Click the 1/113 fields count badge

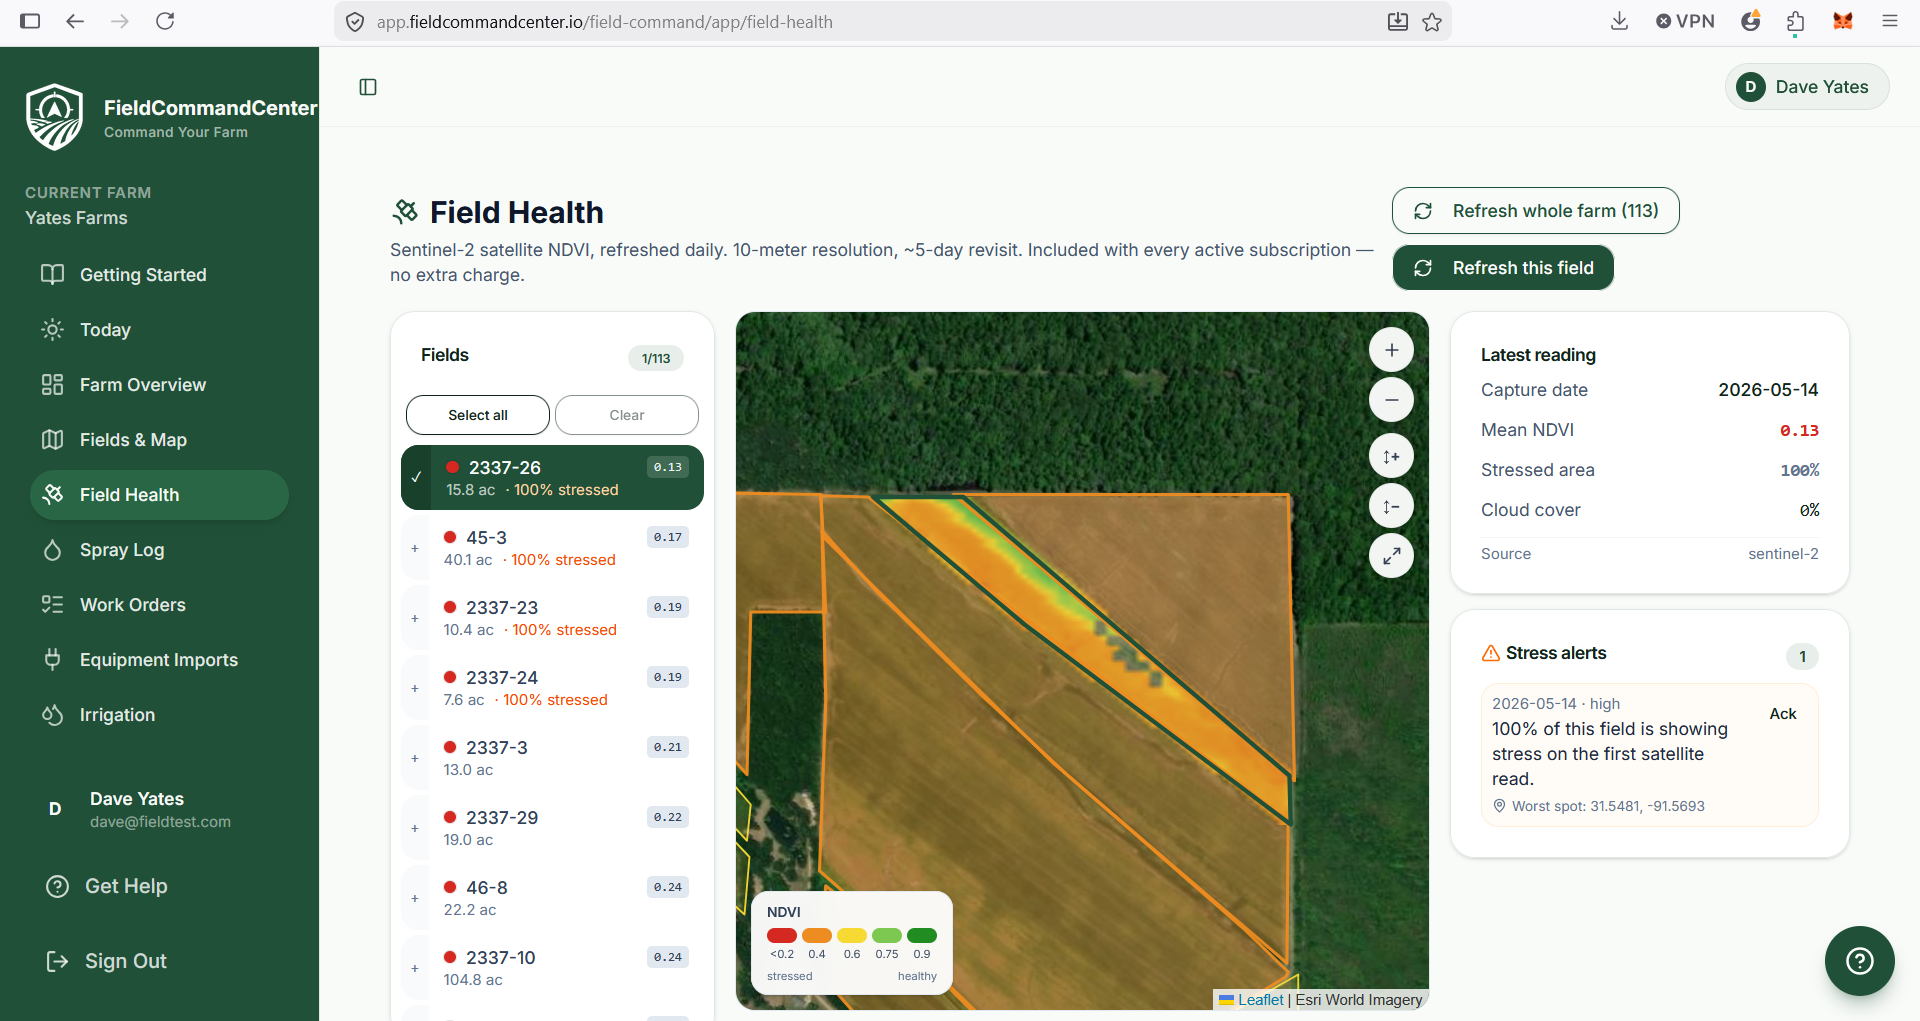656,358
